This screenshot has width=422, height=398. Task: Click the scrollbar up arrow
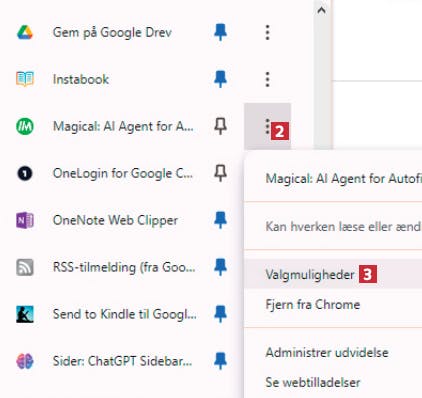[x=322, y=10]
